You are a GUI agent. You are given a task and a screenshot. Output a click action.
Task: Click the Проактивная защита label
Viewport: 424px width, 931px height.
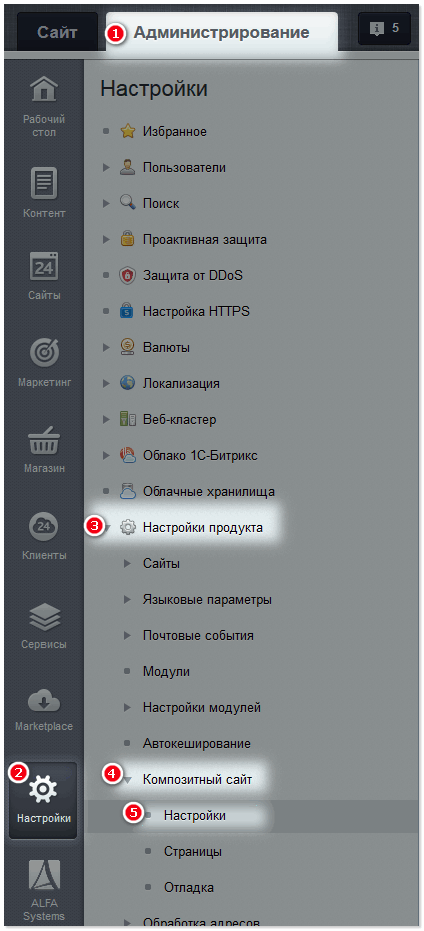pyautogui.click(x=205, y=240)
